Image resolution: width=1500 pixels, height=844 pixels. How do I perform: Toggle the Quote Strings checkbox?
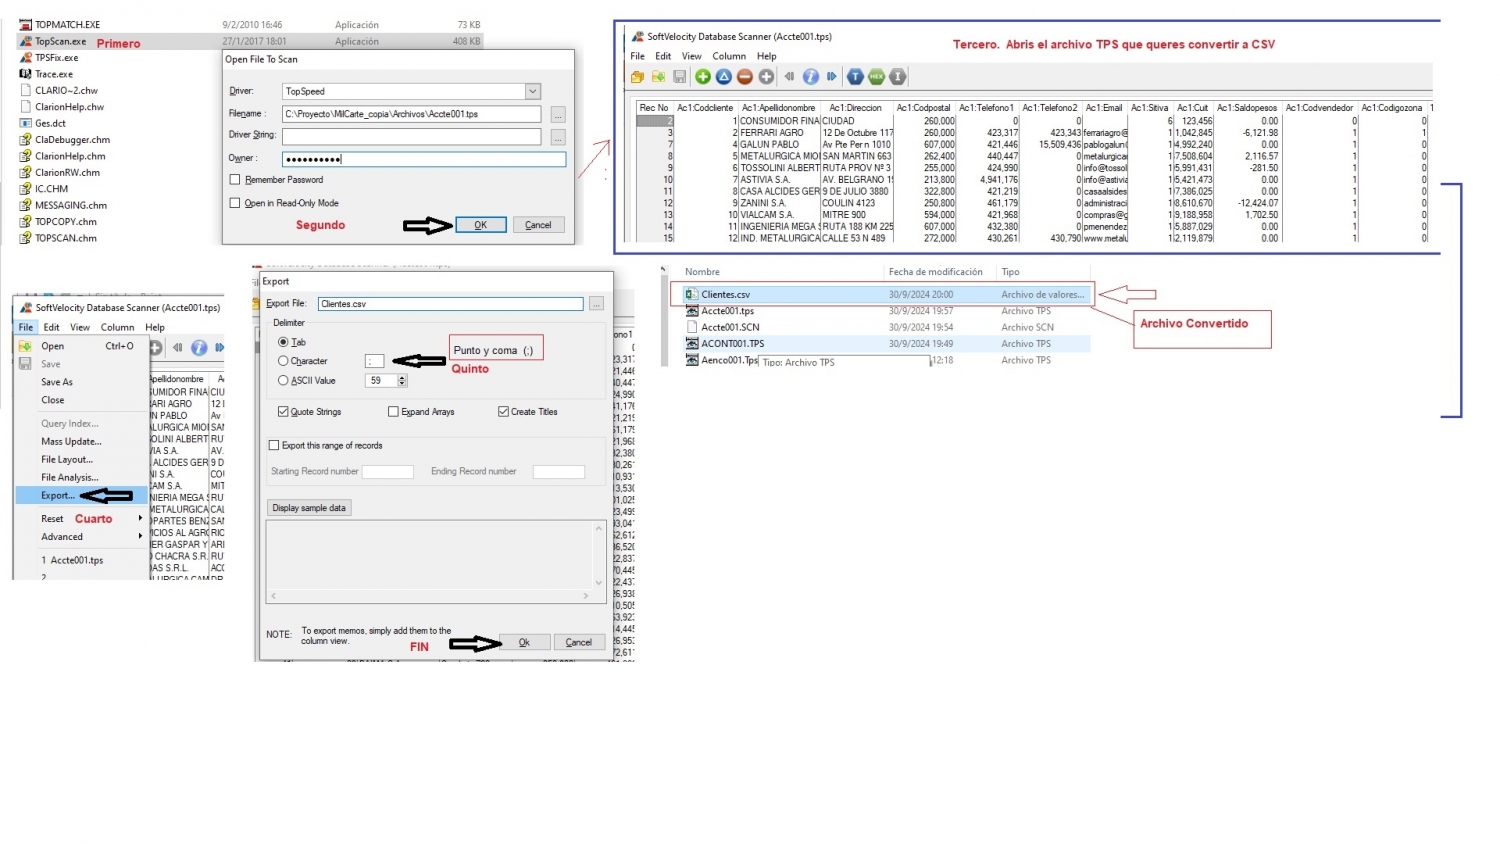[x=283, y=411]
